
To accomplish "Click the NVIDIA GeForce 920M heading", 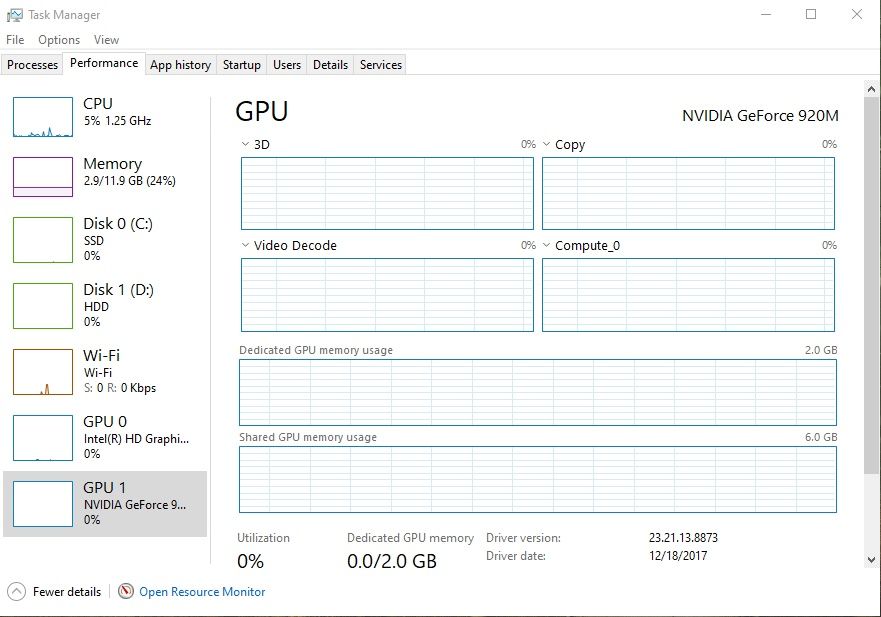I will coord(760,116).
